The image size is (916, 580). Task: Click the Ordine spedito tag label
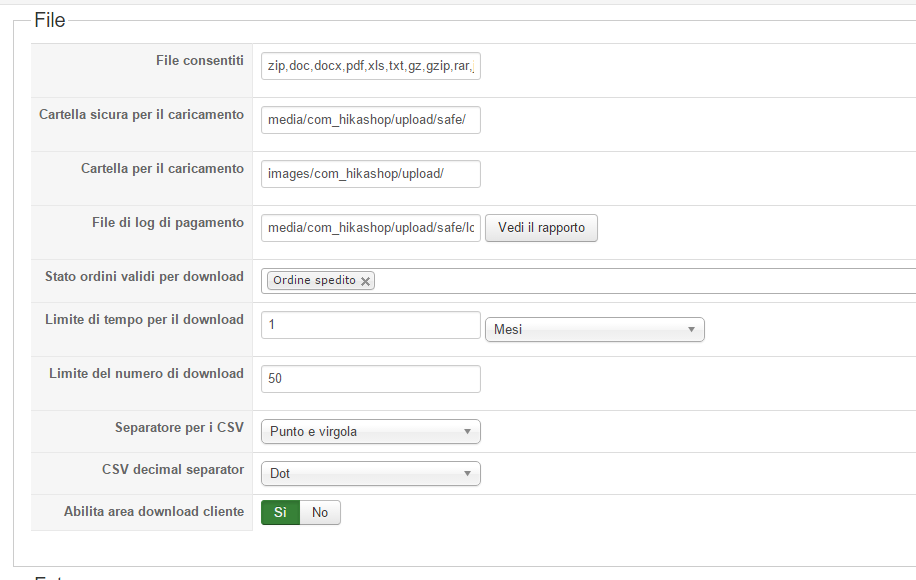pyautogui.click(x=313, y=281)
